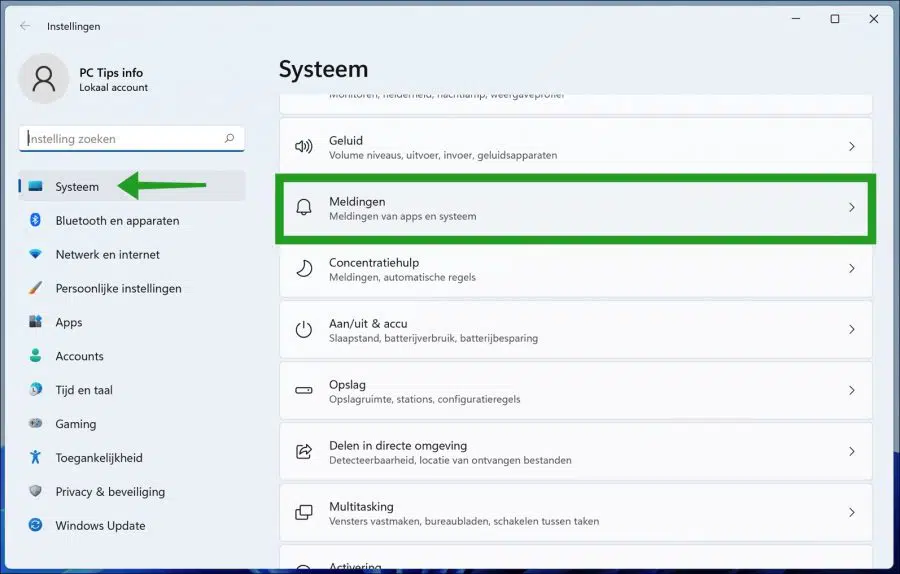Screen dimensions: 900x574
Task: Go back with the arrow button
Action: tap(25, 26)
